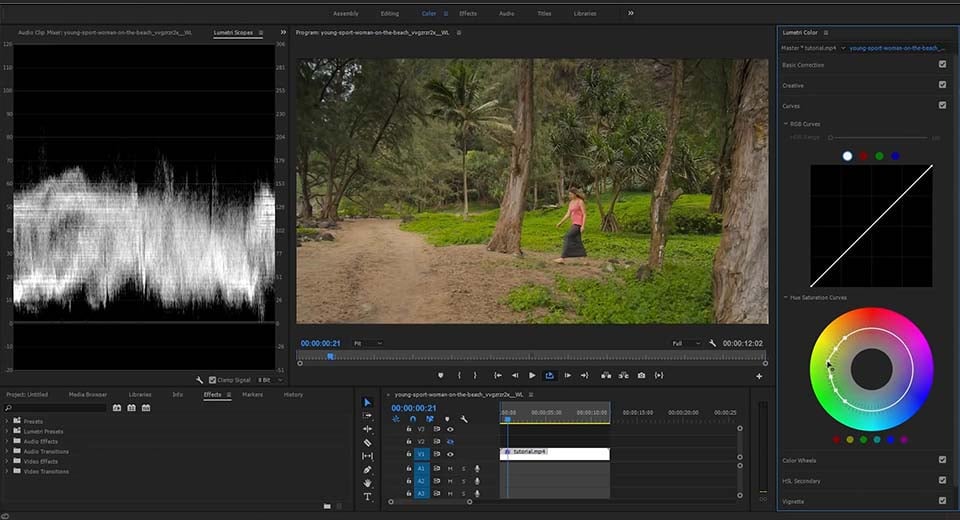This screenshot has width=960, height=520.
Task: Click the program monitor timecode 00:00:00:21
Action: [320, 344]
